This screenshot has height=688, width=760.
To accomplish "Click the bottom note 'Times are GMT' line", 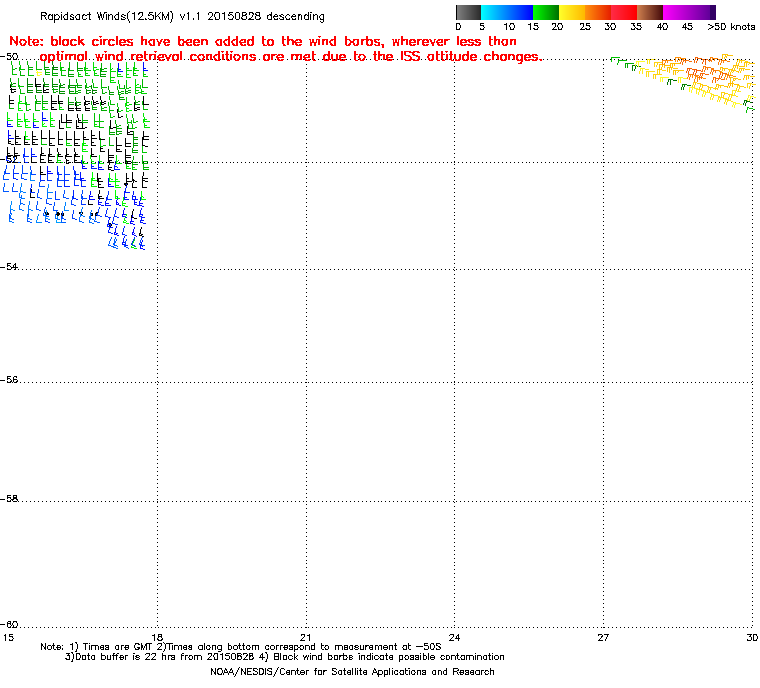I will [241, 647].
